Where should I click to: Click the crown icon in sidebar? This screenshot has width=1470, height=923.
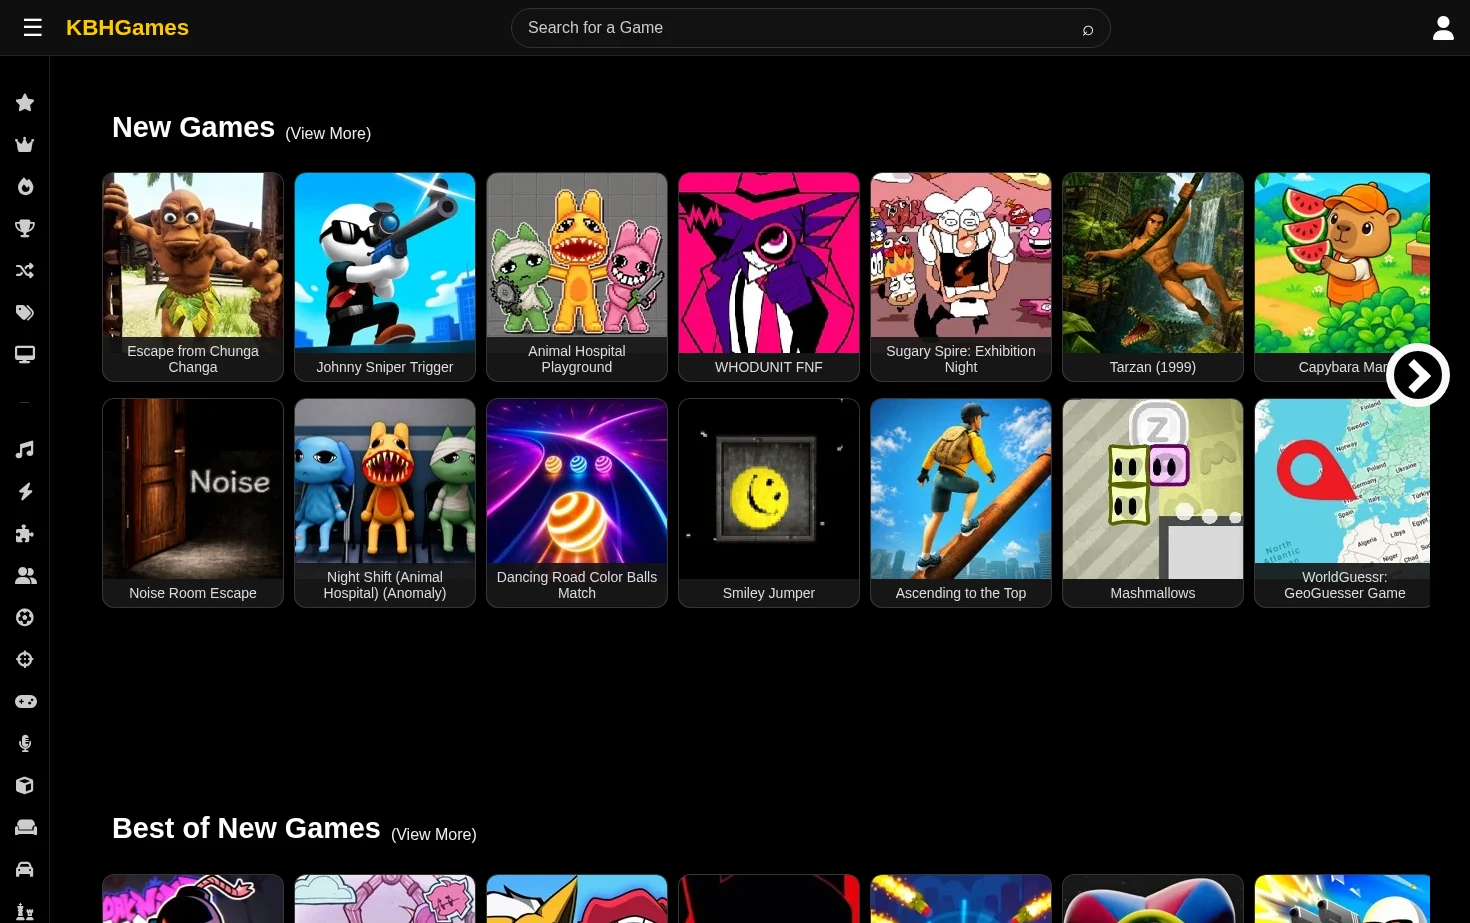(x=25, y=145)
